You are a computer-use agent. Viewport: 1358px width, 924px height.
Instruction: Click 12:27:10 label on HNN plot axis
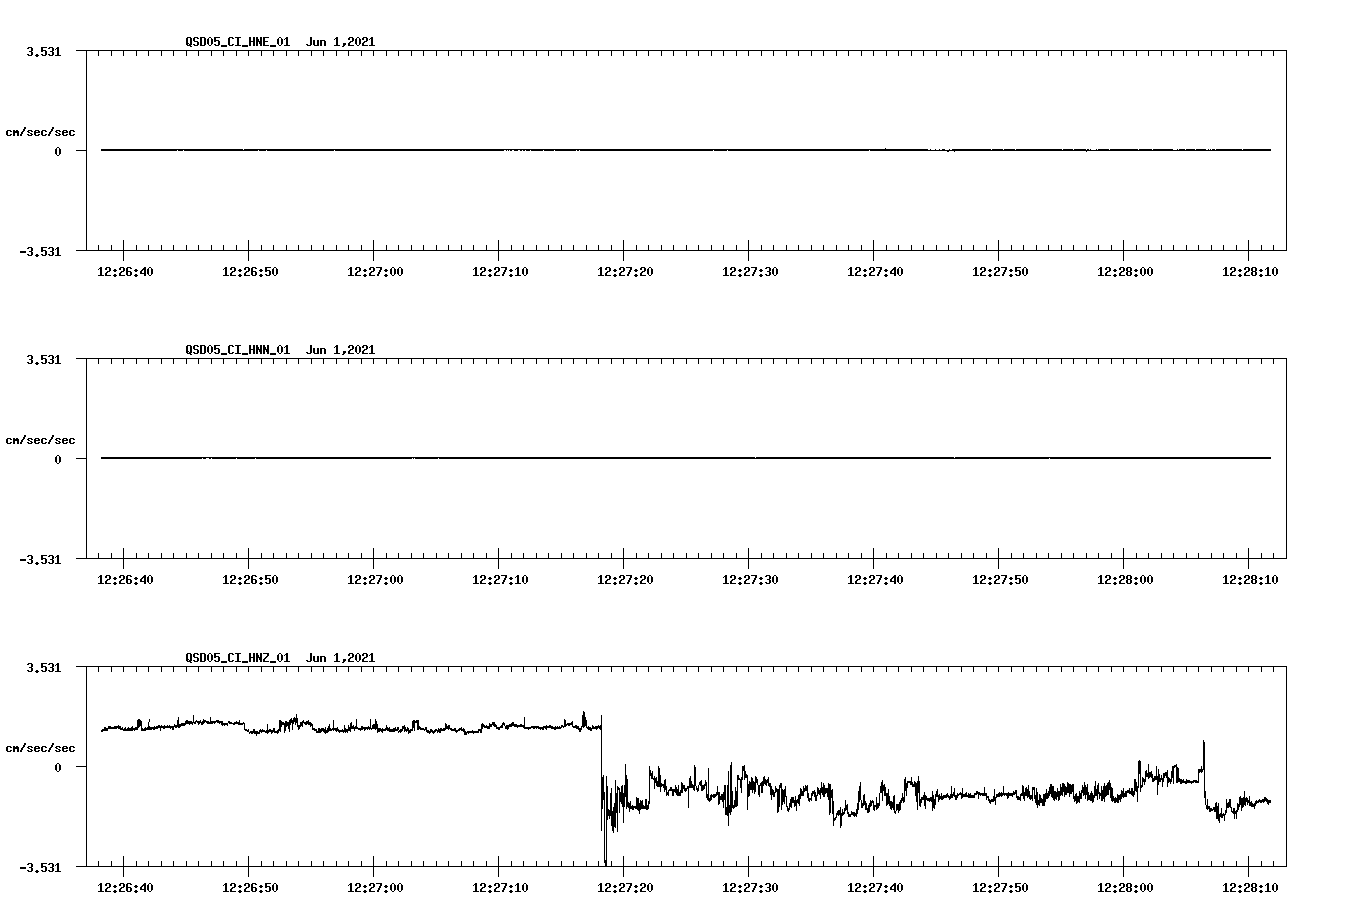click(x=500, y=580)
